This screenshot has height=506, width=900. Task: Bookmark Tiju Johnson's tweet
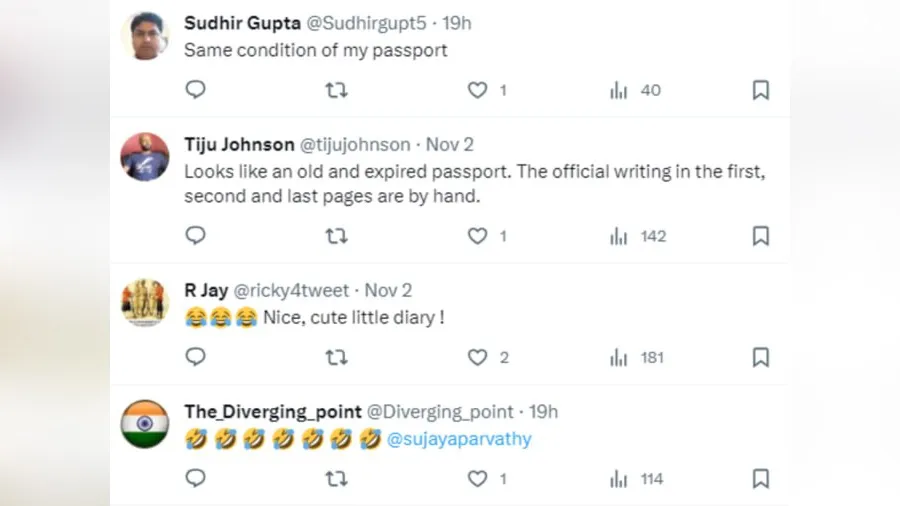point(761,236)
